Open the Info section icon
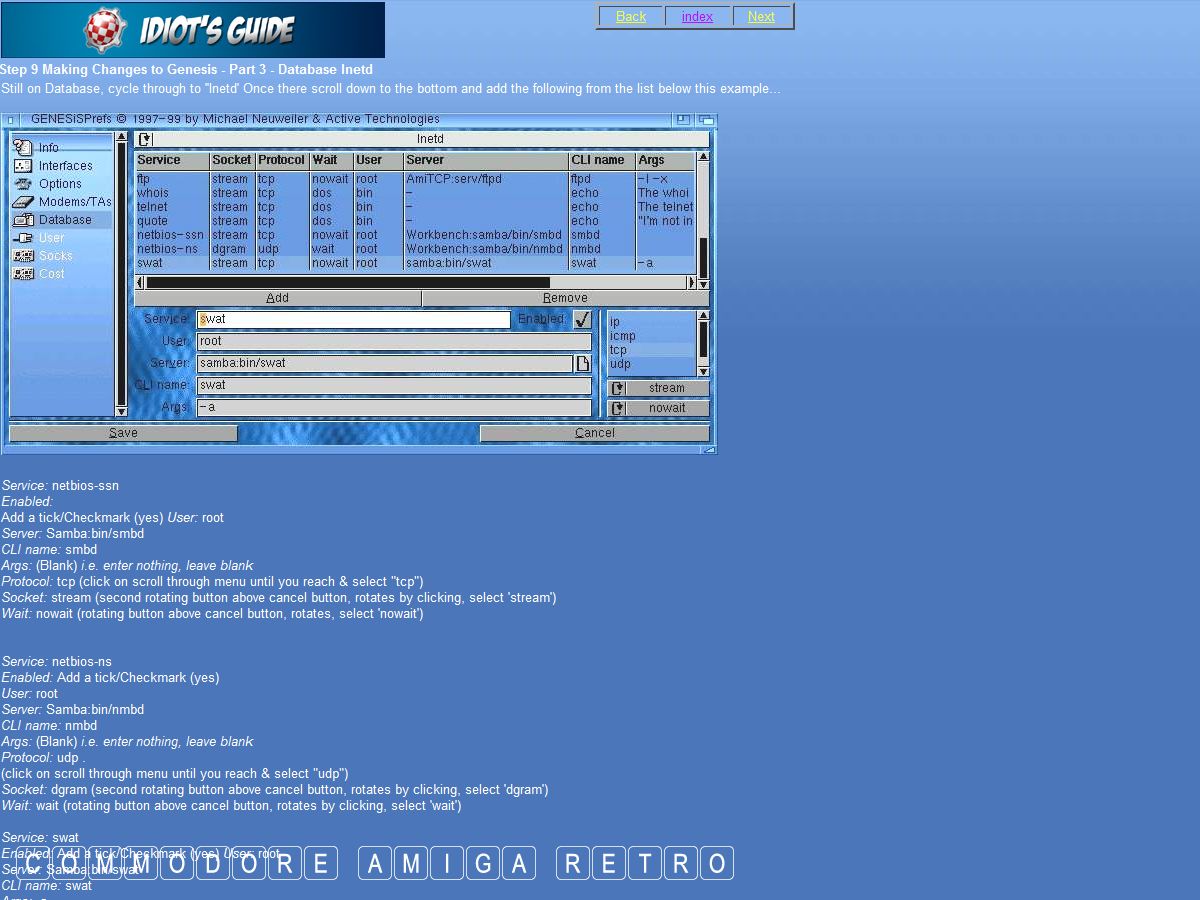 tap(23, 147)
